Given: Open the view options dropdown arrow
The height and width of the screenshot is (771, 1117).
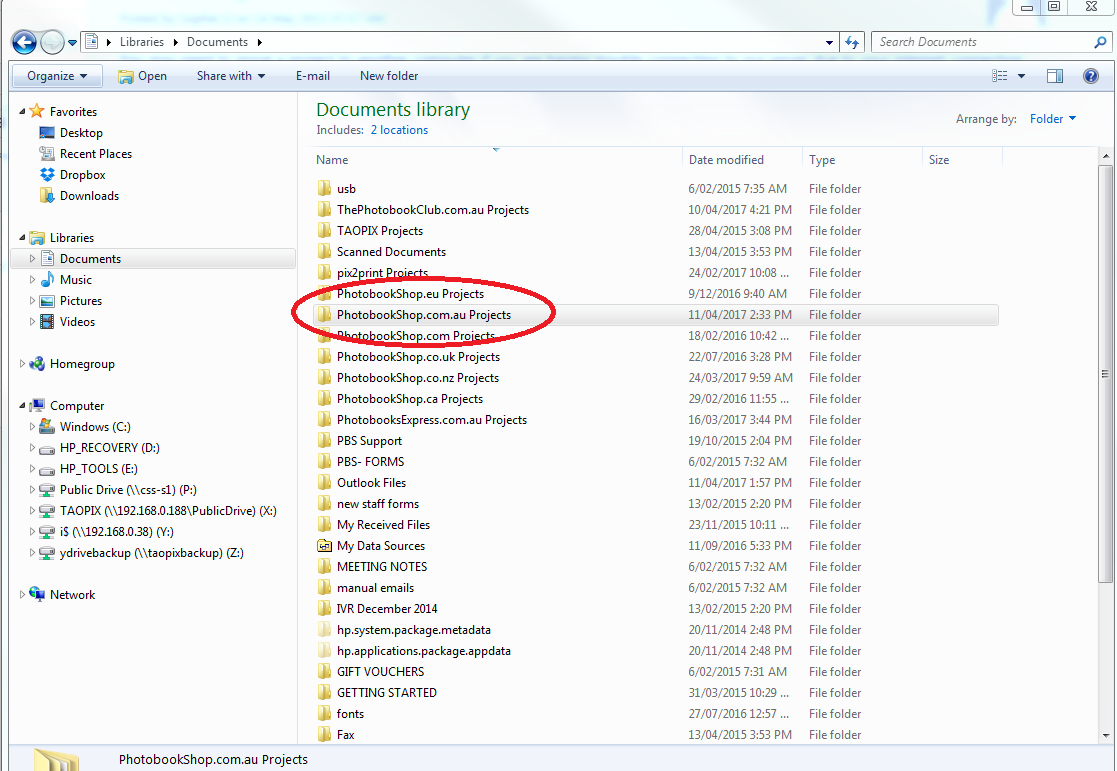Looking at the screenshot, I should [x=1021, y=76].
